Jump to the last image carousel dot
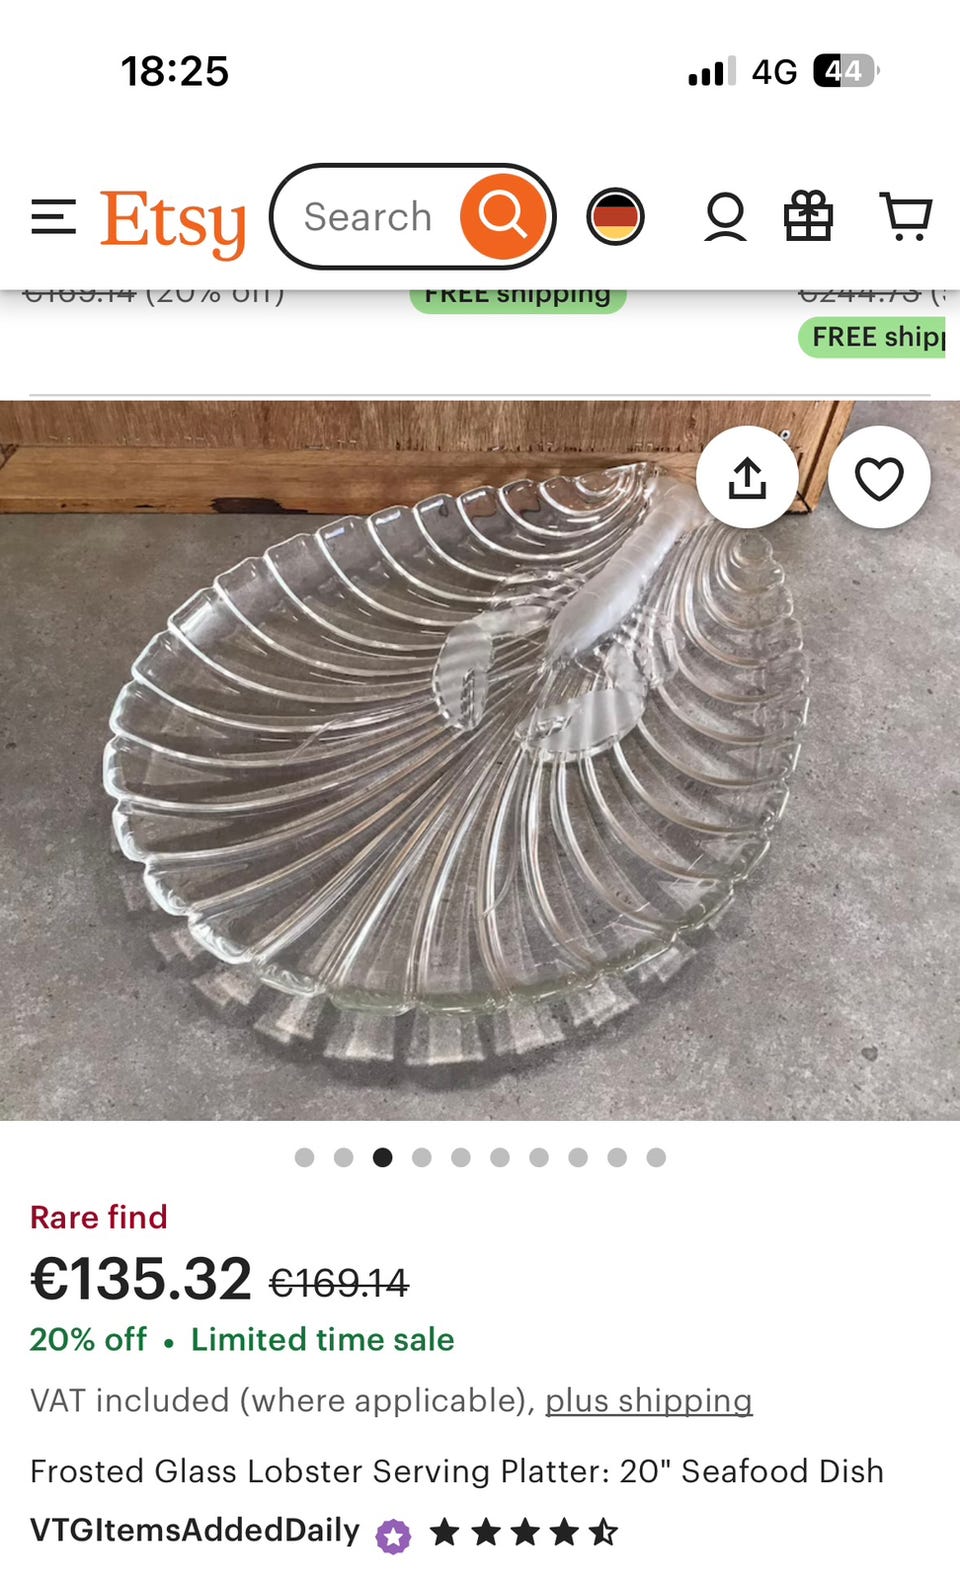The width and height of the screenshot is (960, 1580). click(656, 1157)
